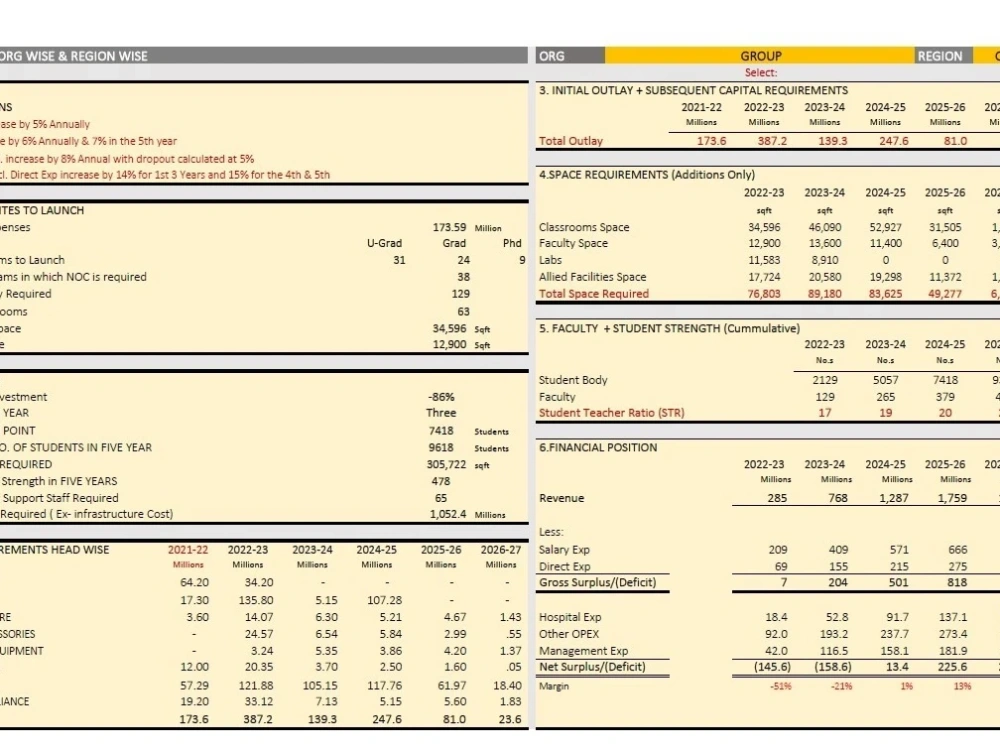Select Management Exp value 116.5
The width and height of the screenshot is (1000, 750).
pos(834,651)
